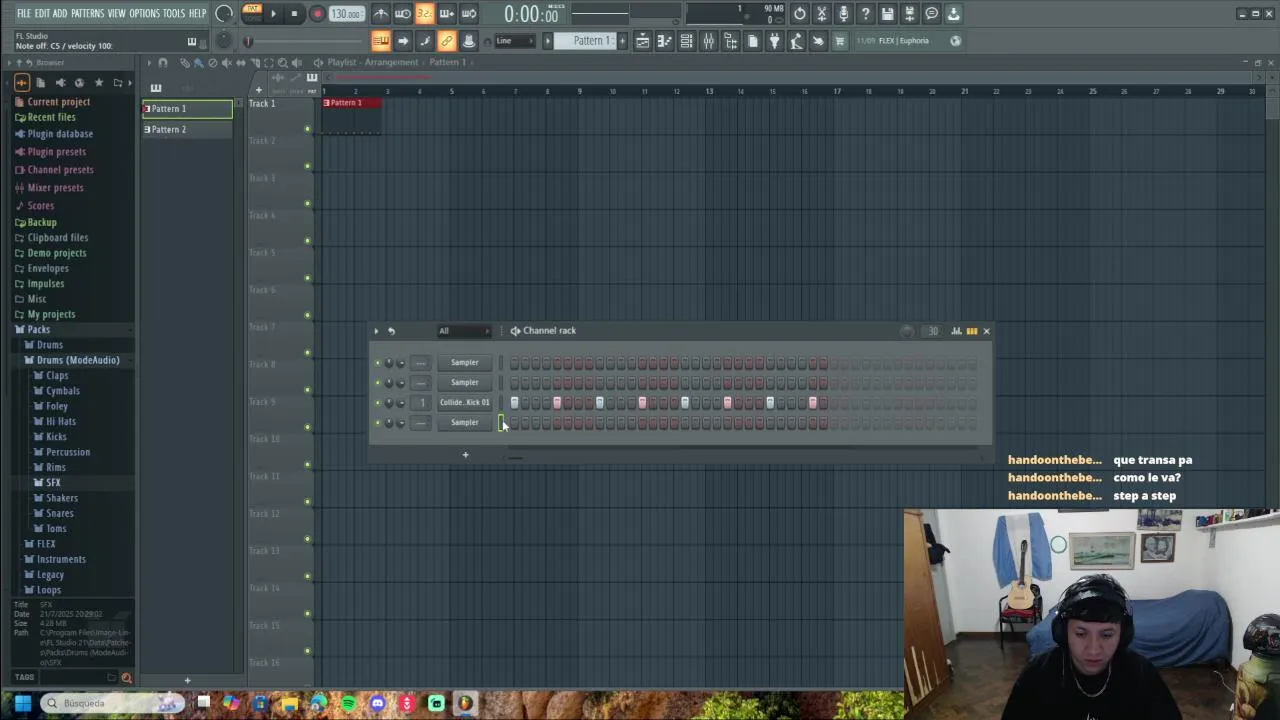Select Pattern 2 in the pattern list
Viewport: 1280px width, 720px height.
point(187,130)
